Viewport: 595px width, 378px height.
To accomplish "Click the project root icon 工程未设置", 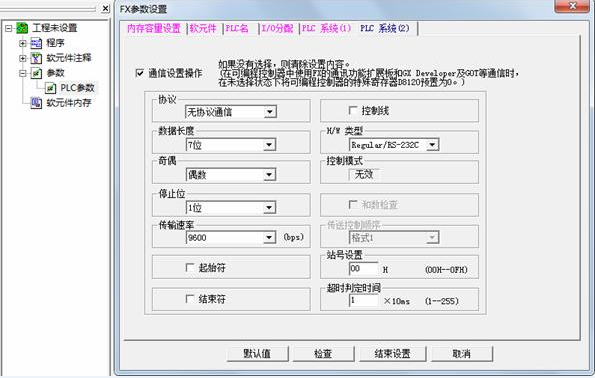I will pos(22,28).
